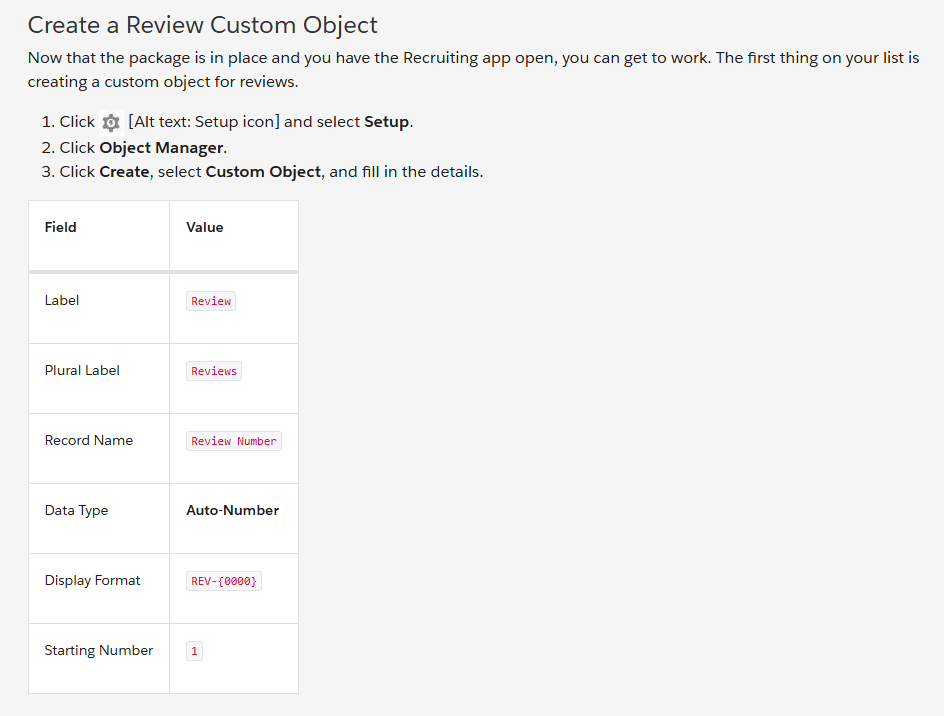Click the Reviews plural label value

coord(214,371)
